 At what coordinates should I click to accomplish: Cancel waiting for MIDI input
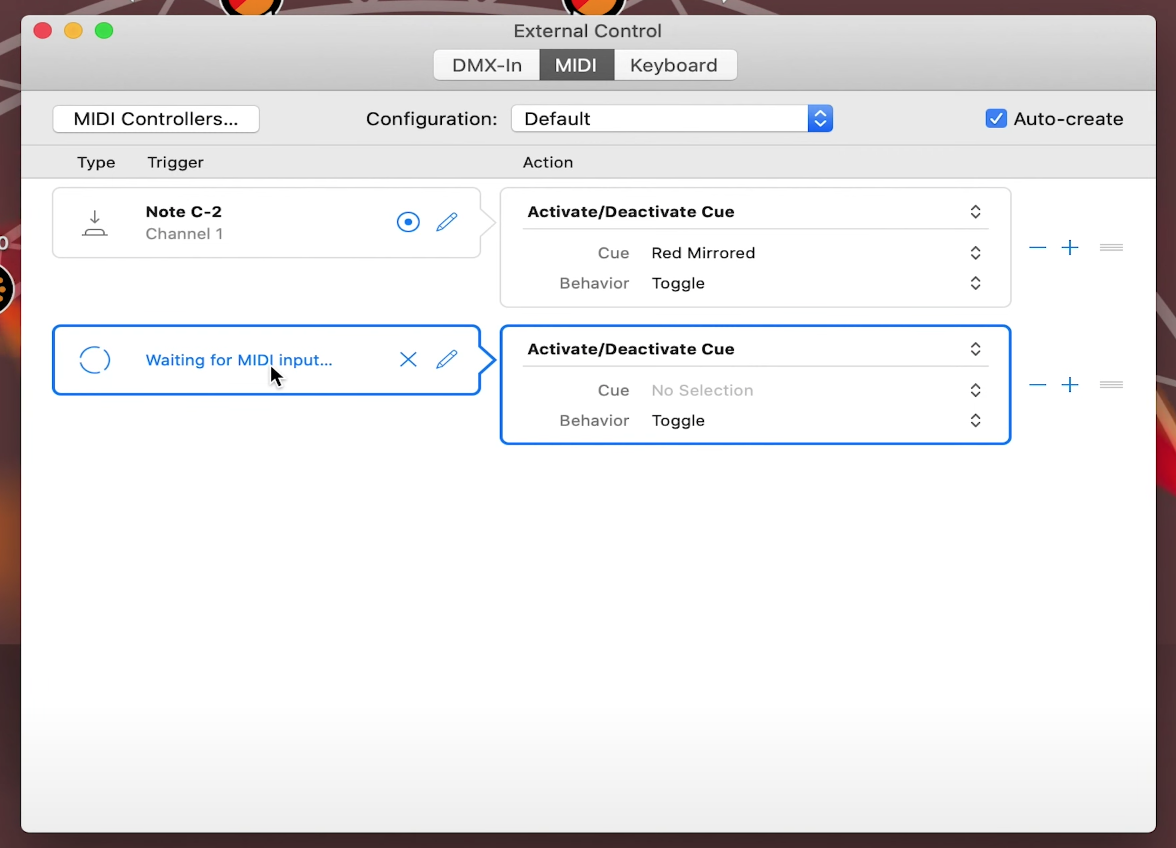[x=408, y=360]
